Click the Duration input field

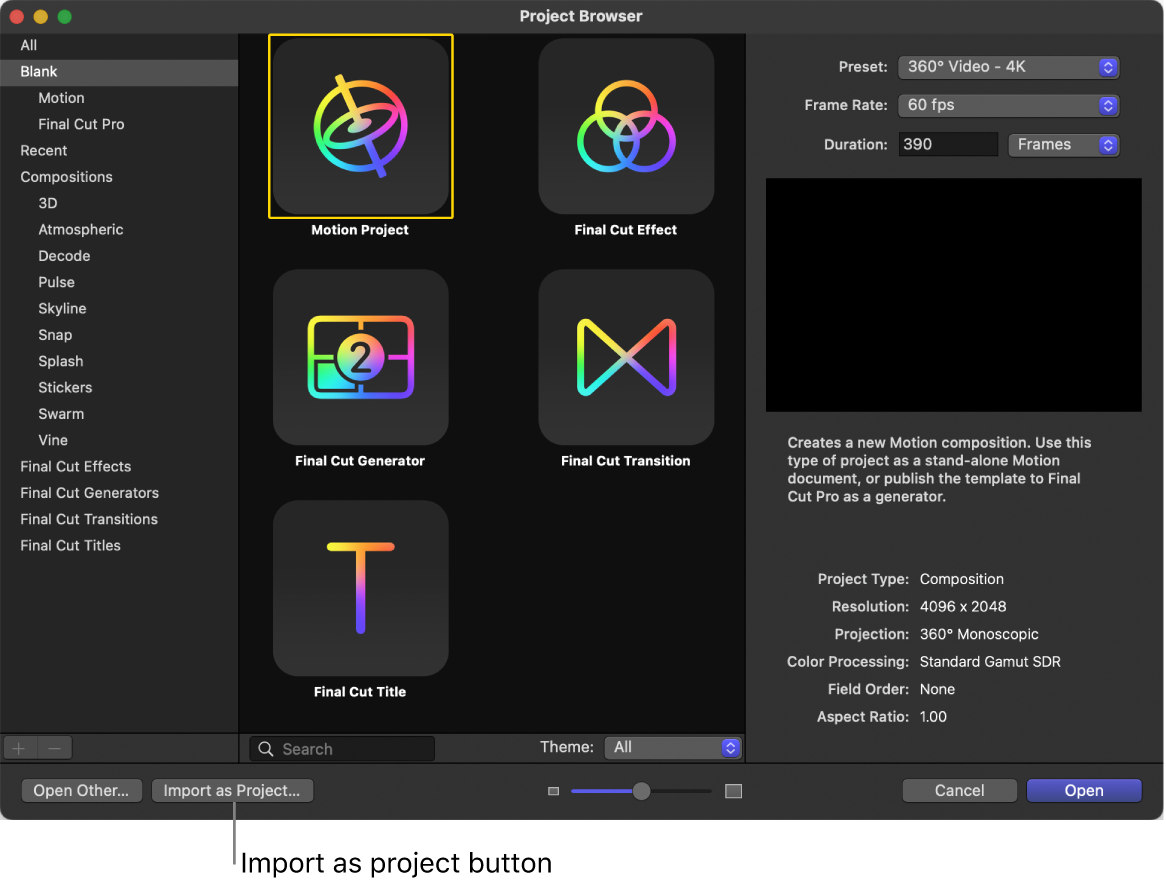pyautogui.click(x=947, y=144)
